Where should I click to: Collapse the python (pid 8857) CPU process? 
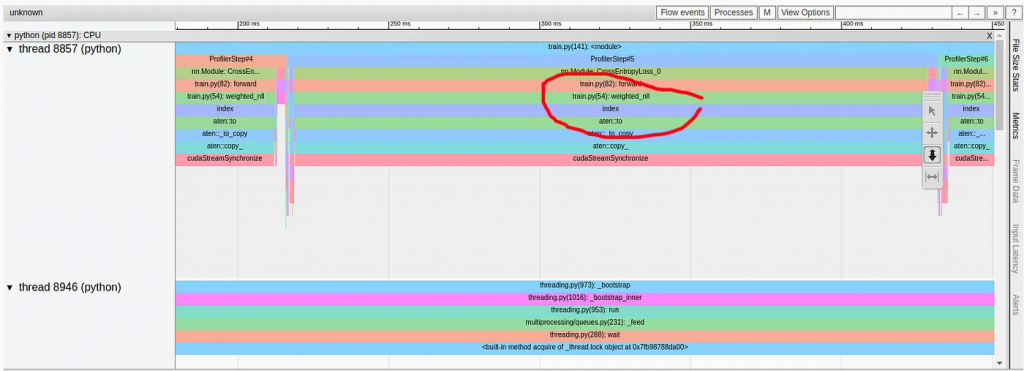tap(8, 35)
